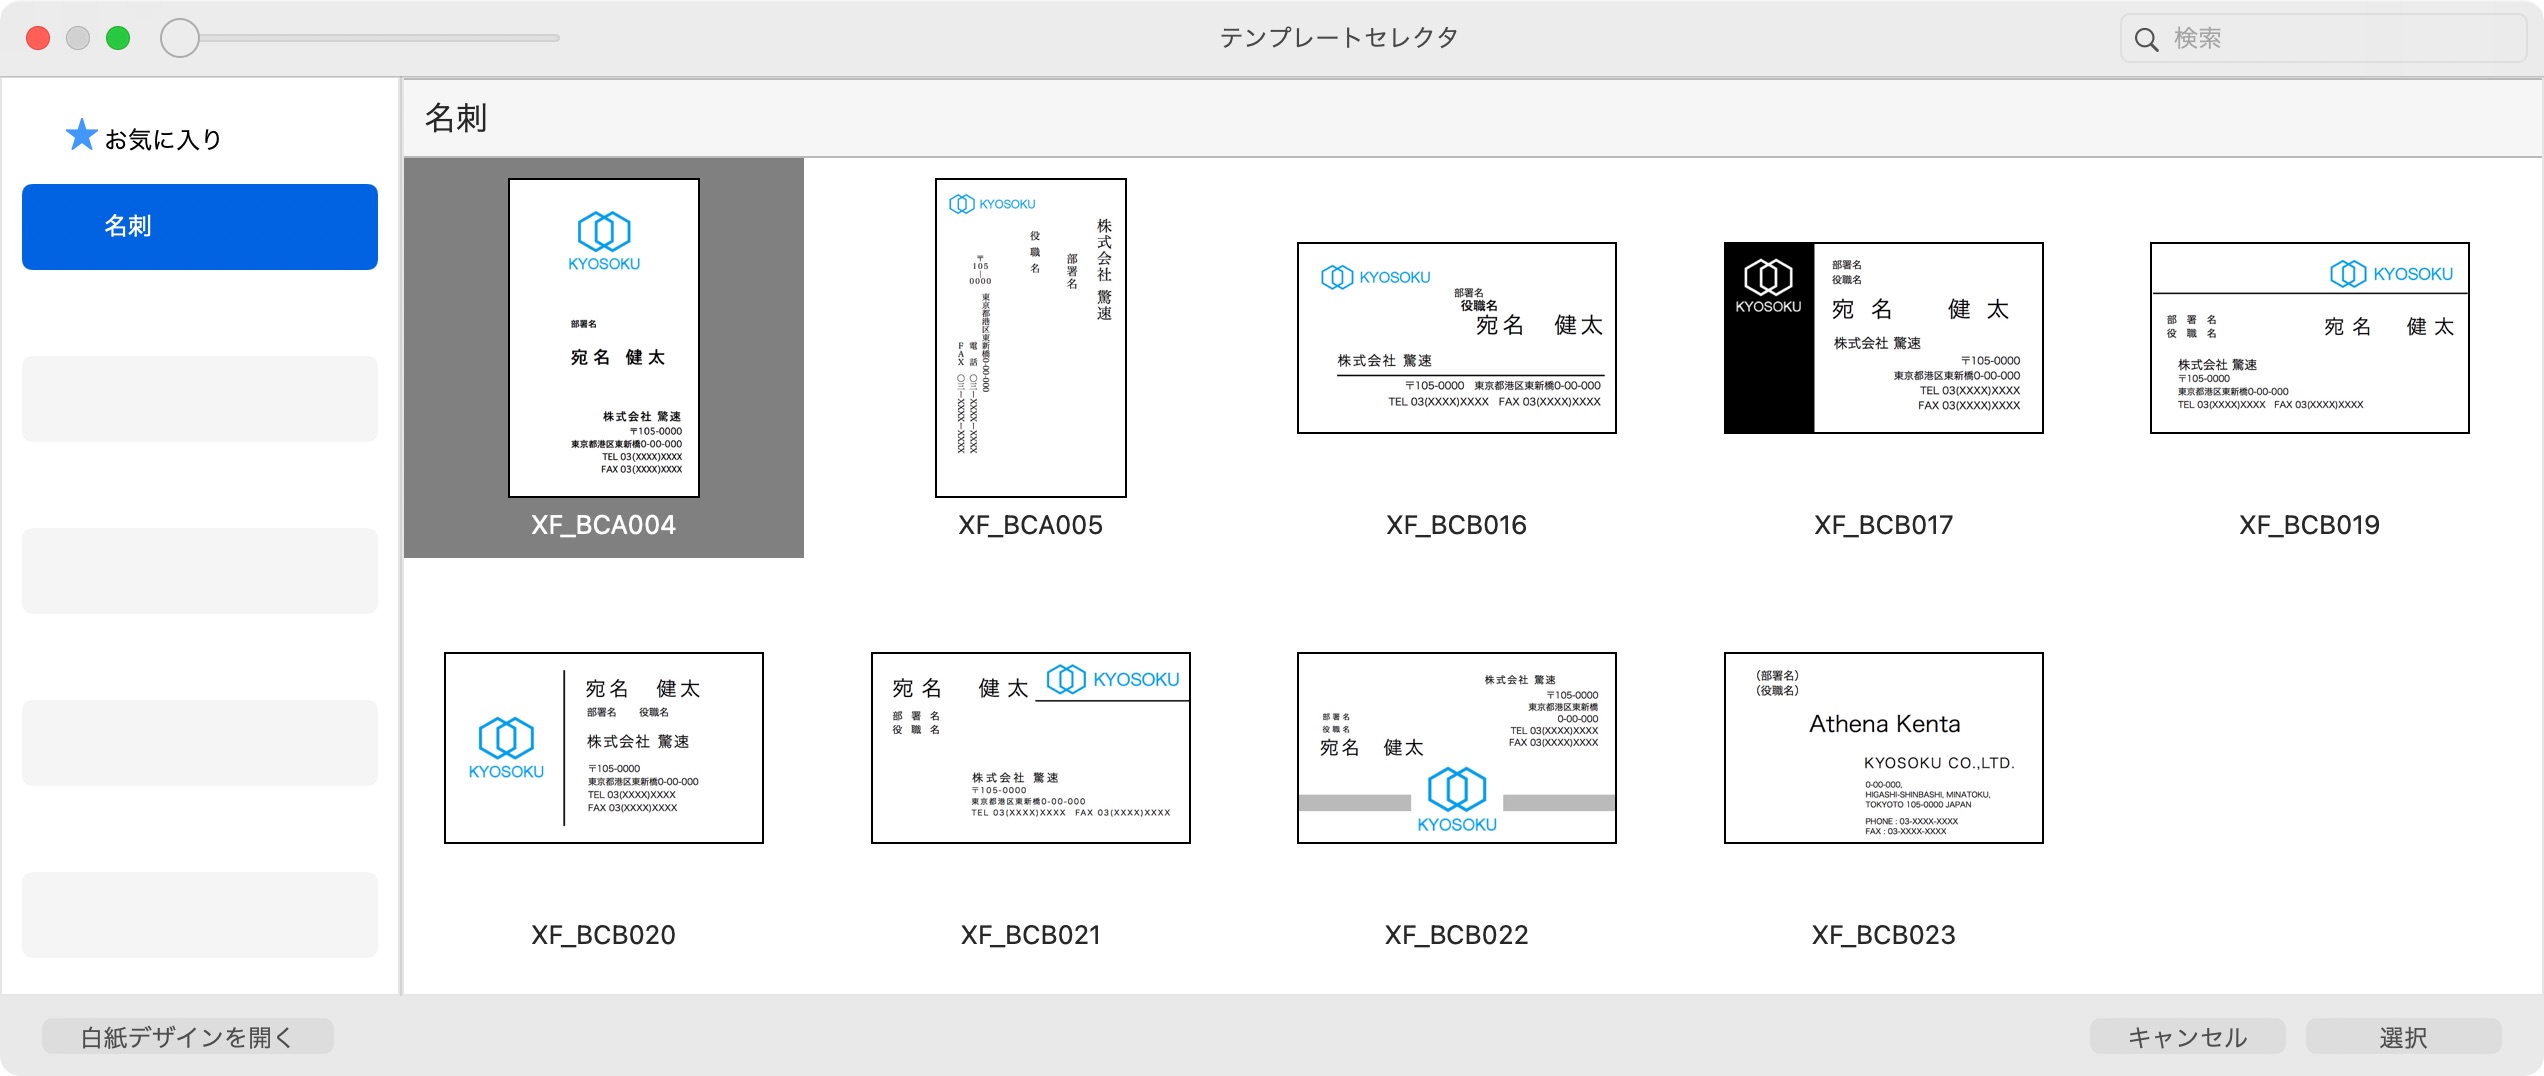Click the green zoom window button

[x=118, y=38]
